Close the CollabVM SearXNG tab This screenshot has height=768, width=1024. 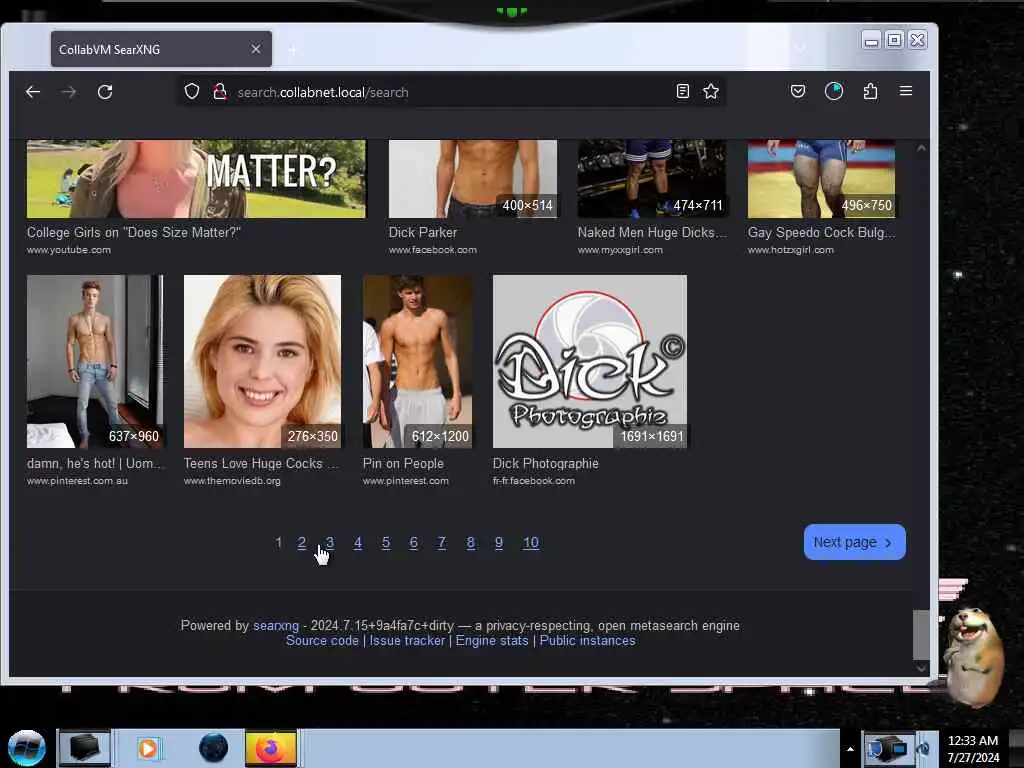(x=256, y=49)
